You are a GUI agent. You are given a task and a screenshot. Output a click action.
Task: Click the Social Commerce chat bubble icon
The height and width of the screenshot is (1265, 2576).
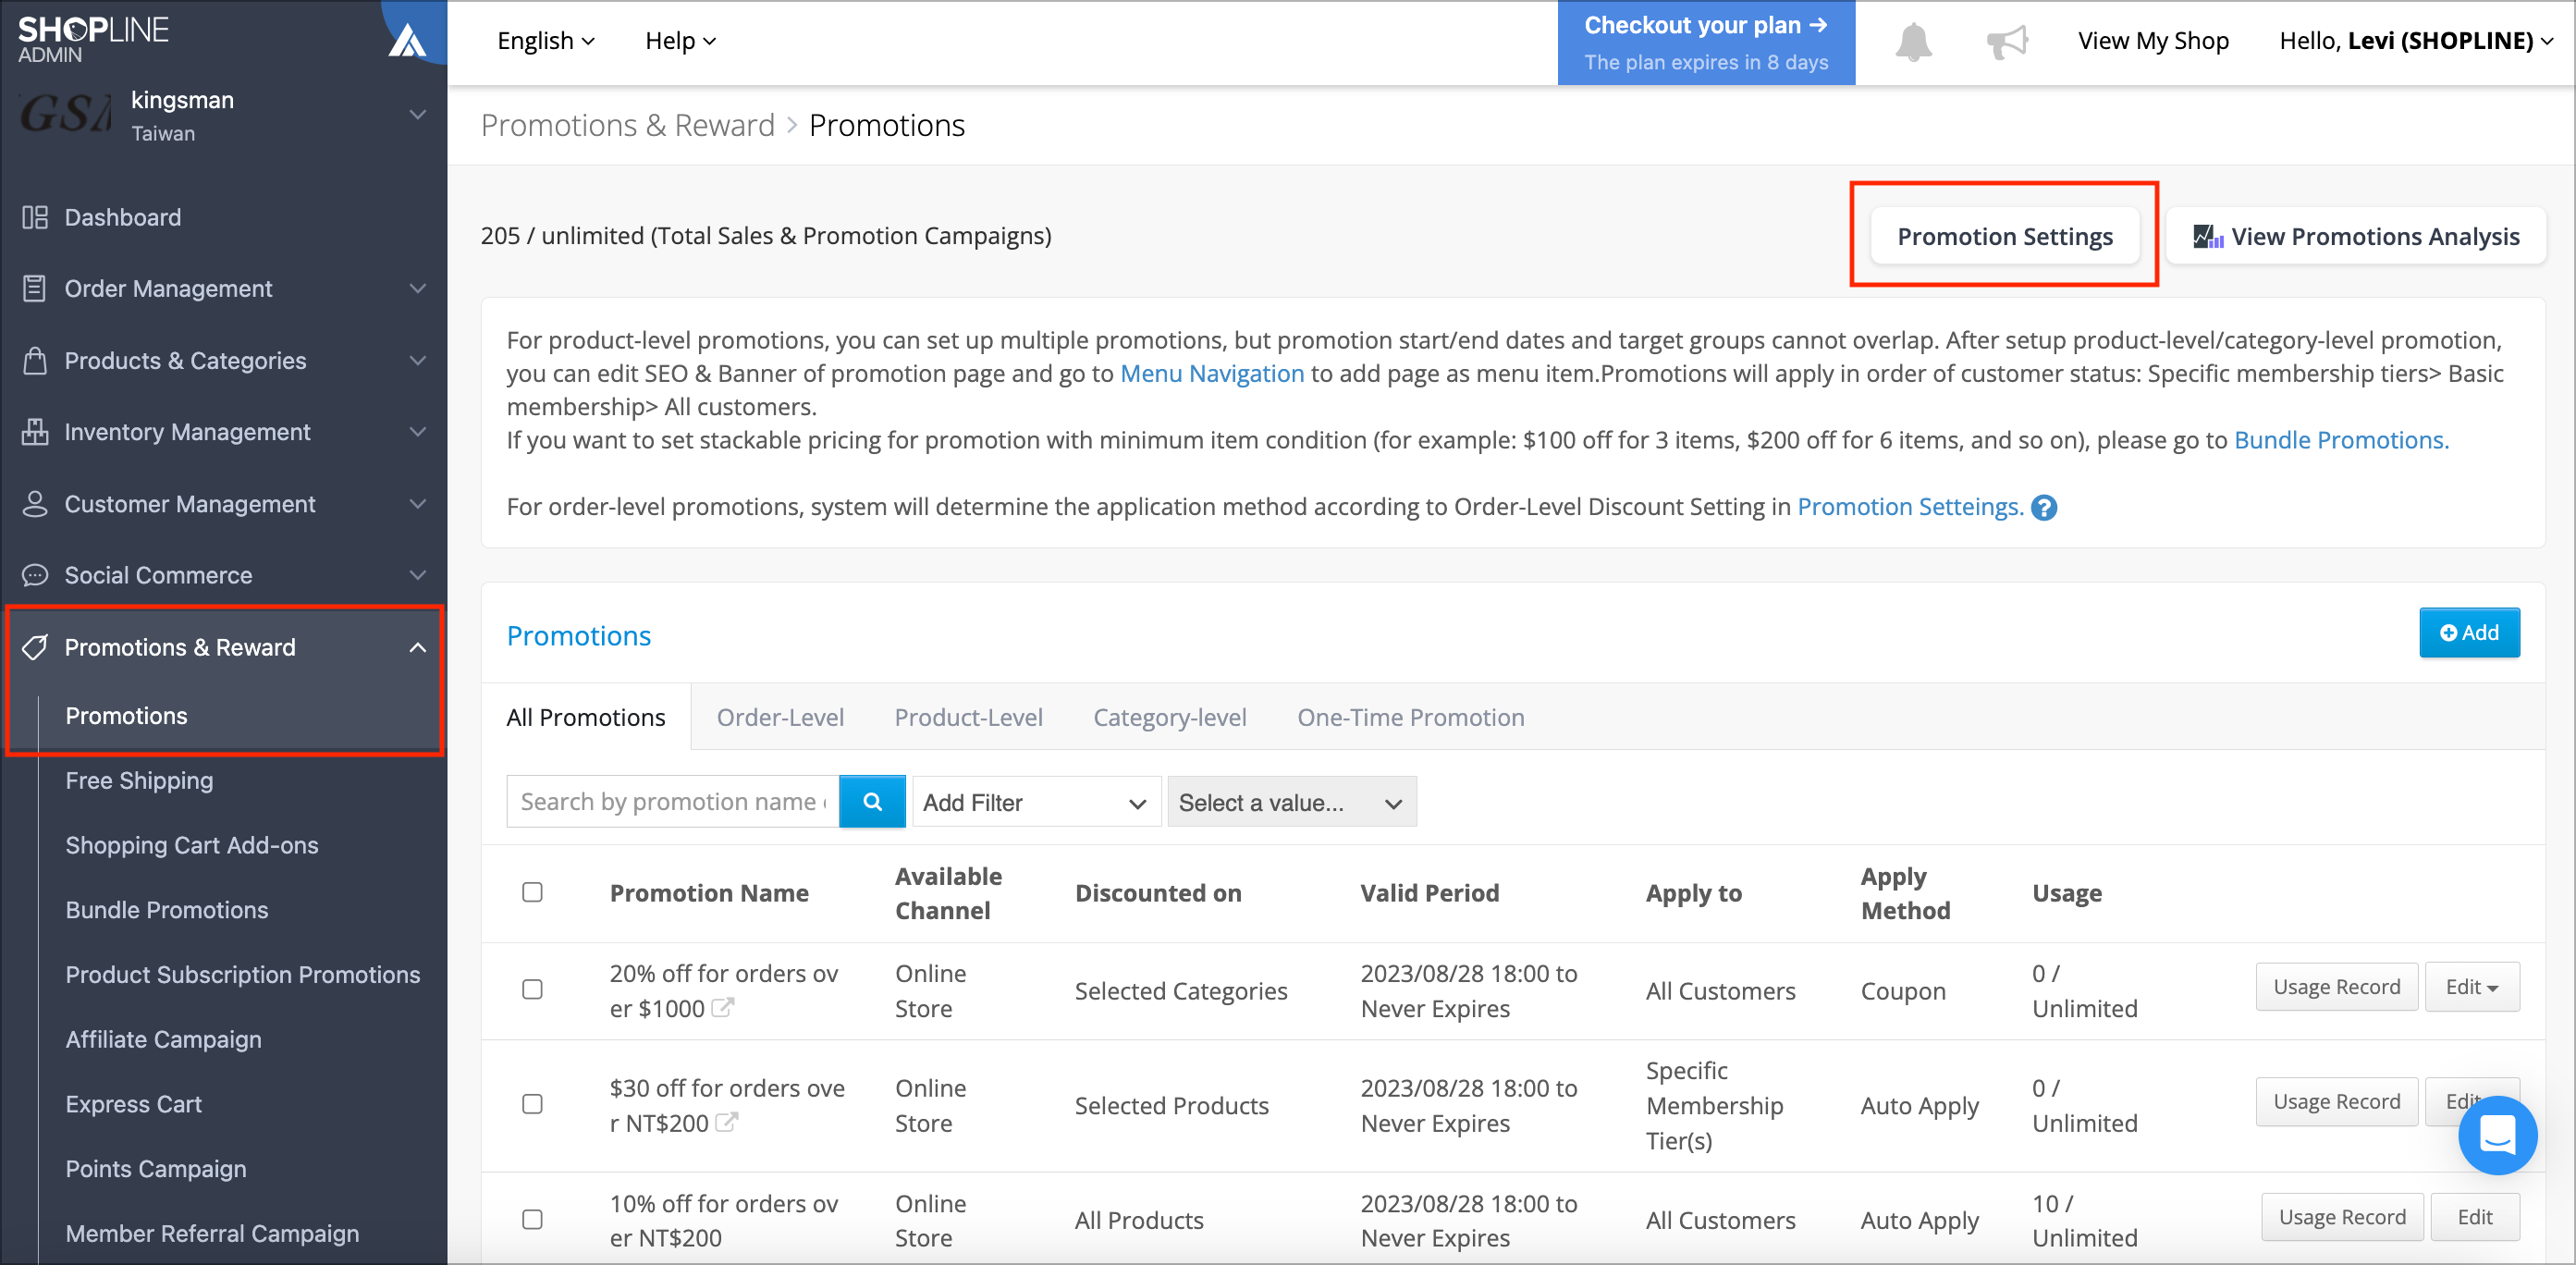pyautogui.click(x=35, y=575)
